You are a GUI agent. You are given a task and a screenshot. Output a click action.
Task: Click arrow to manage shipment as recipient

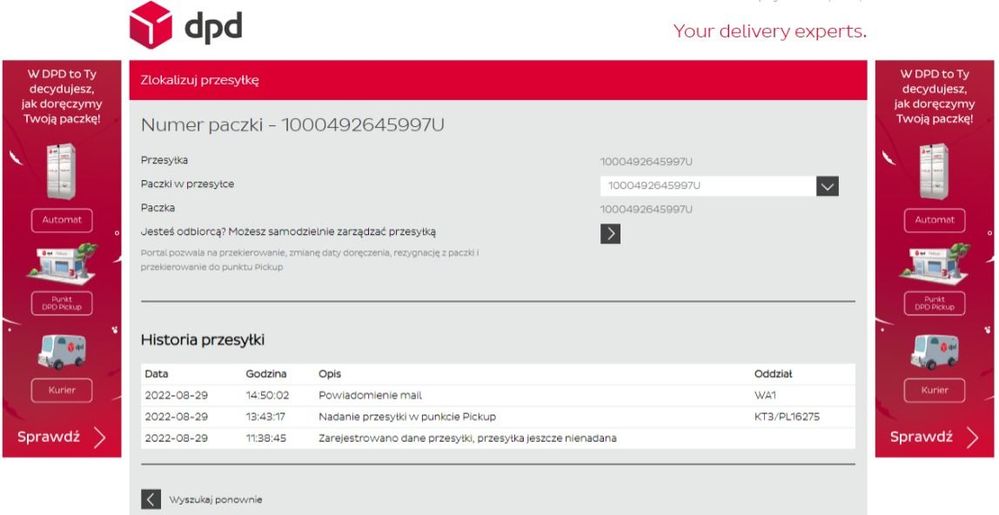click(610, 234)
